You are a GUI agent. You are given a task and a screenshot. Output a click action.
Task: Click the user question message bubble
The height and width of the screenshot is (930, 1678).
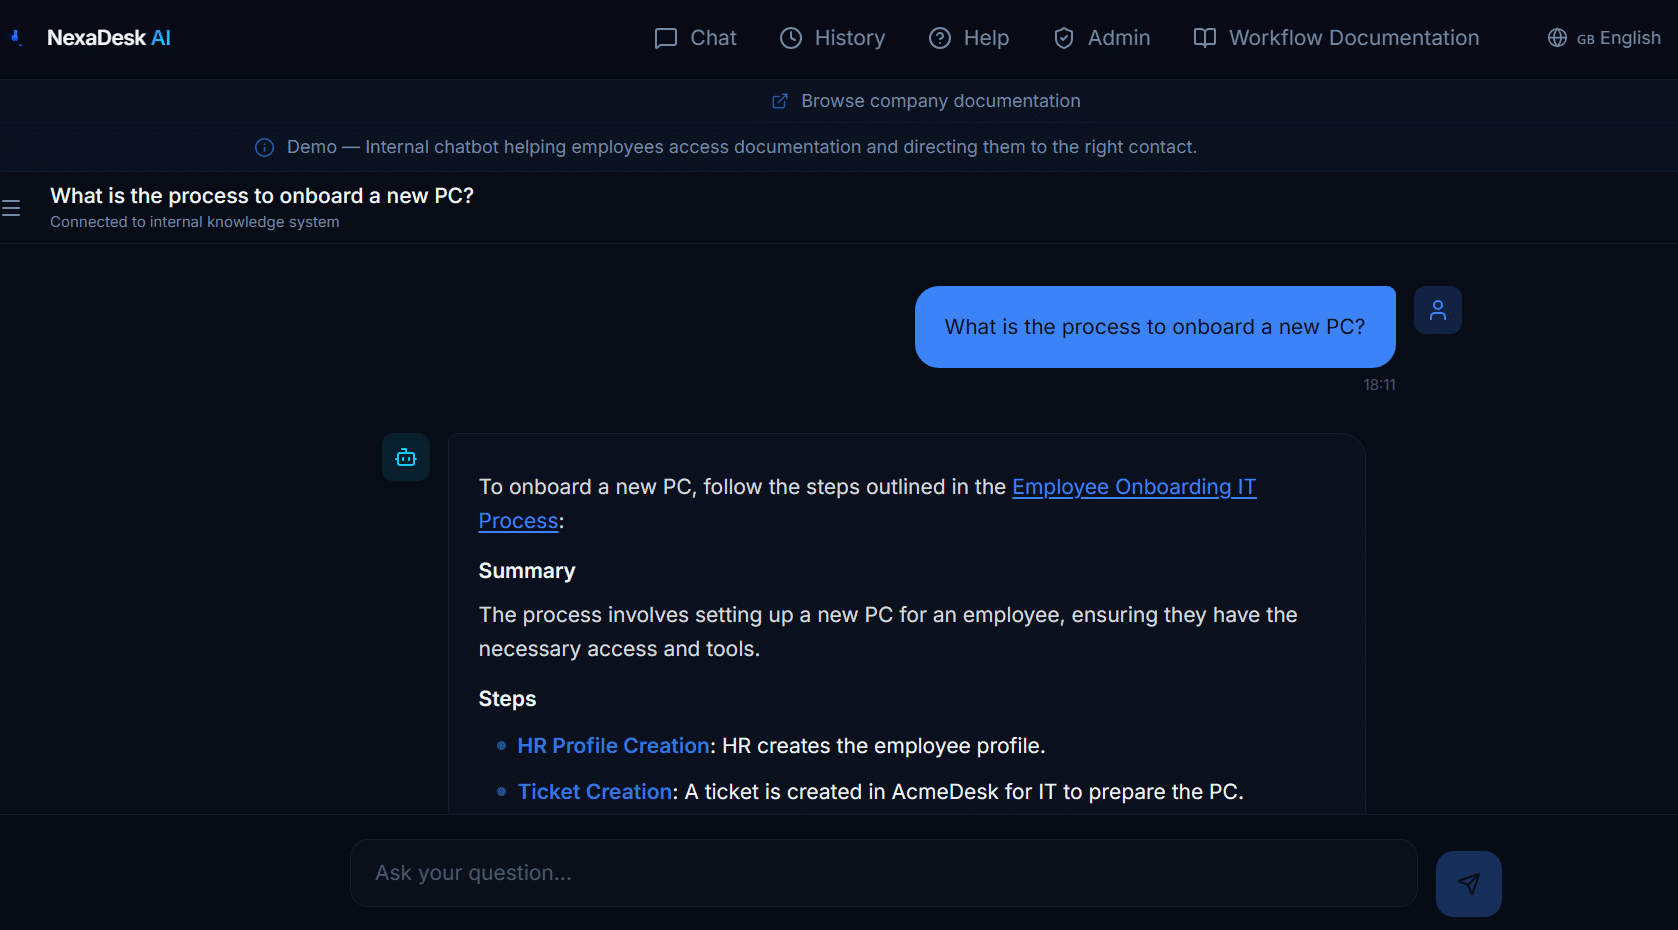coord(1154,327)
